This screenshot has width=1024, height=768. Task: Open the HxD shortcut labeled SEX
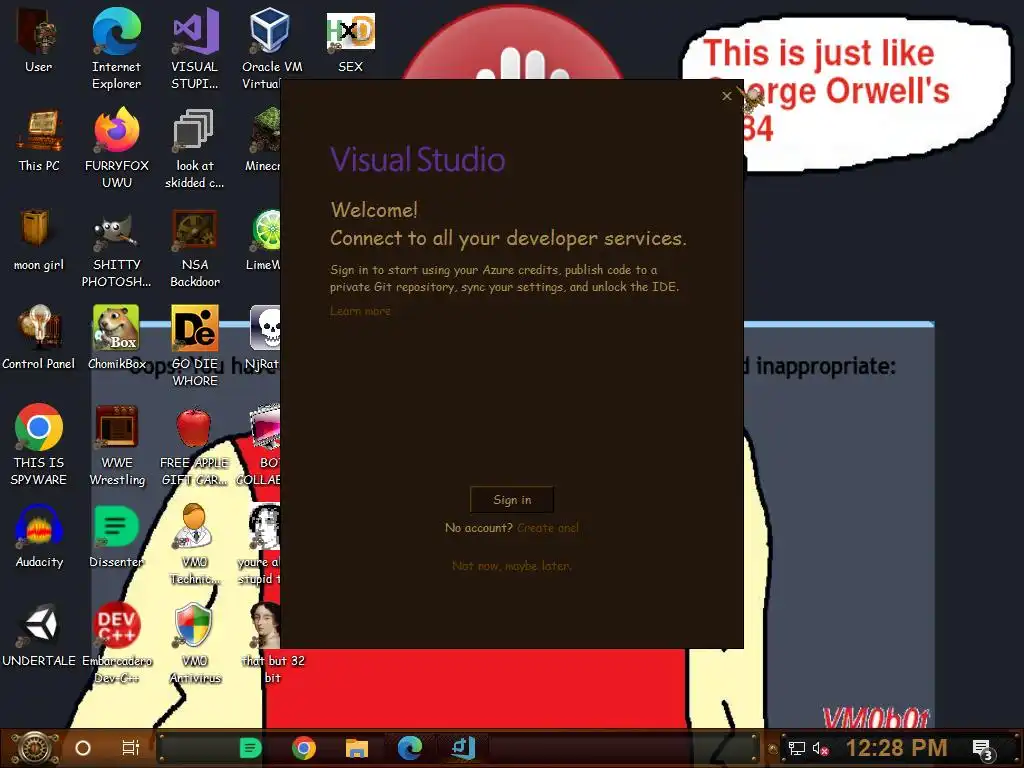[x=351, y=40]
